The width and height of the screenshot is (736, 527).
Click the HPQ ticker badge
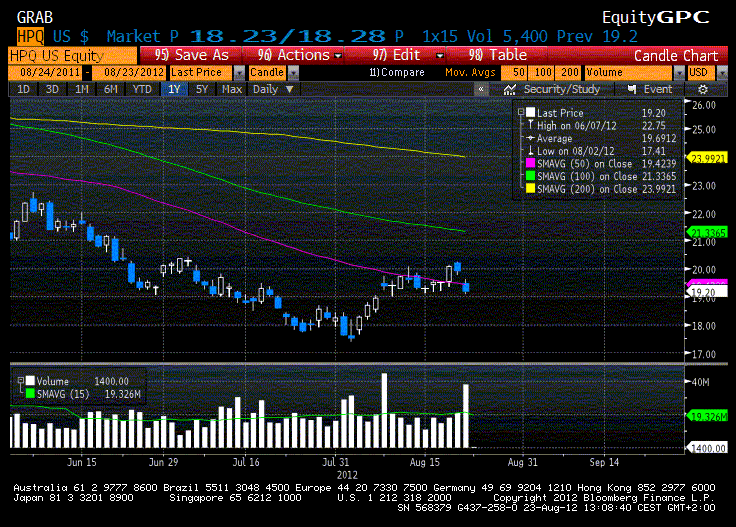pyautogui.click(x=31, y=36)
